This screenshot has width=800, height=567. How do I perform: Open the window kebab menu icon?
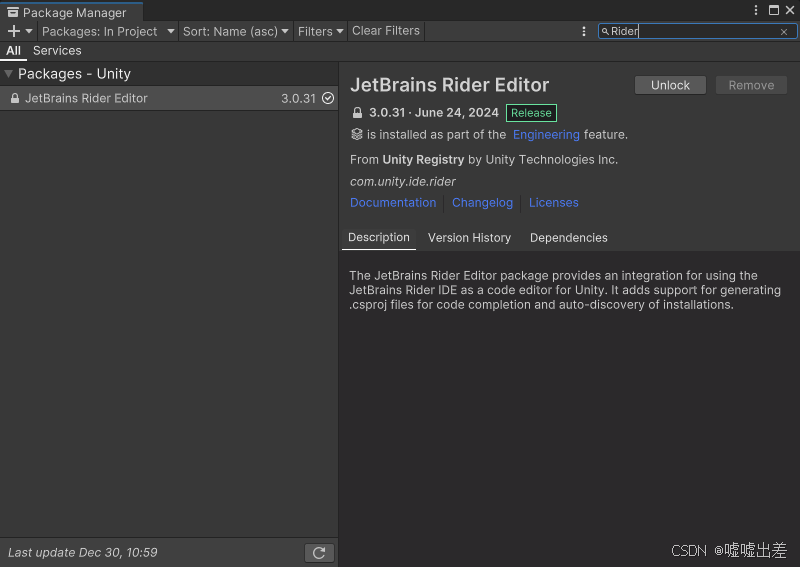[756, 10]
